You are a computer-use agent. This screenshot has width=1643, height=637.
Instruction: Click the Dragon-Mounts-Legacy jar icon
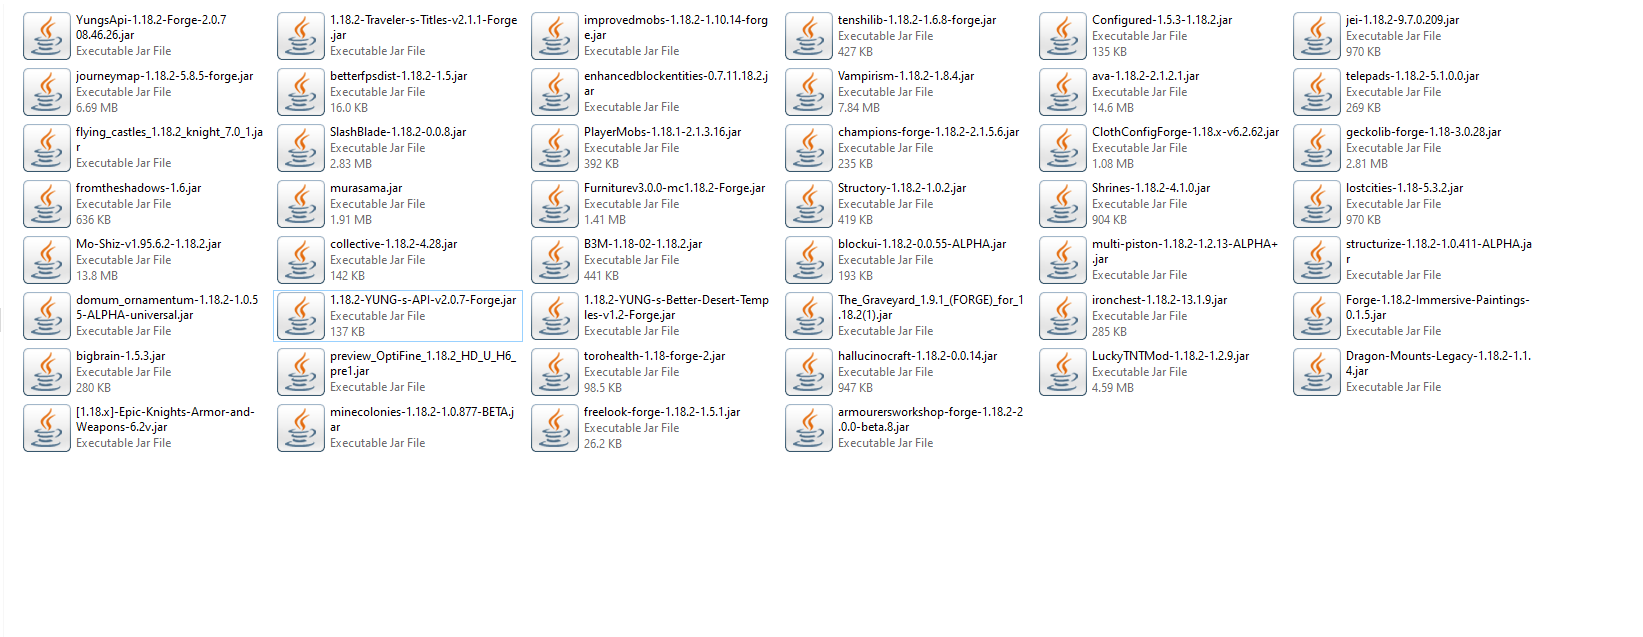pos(1316,372)
